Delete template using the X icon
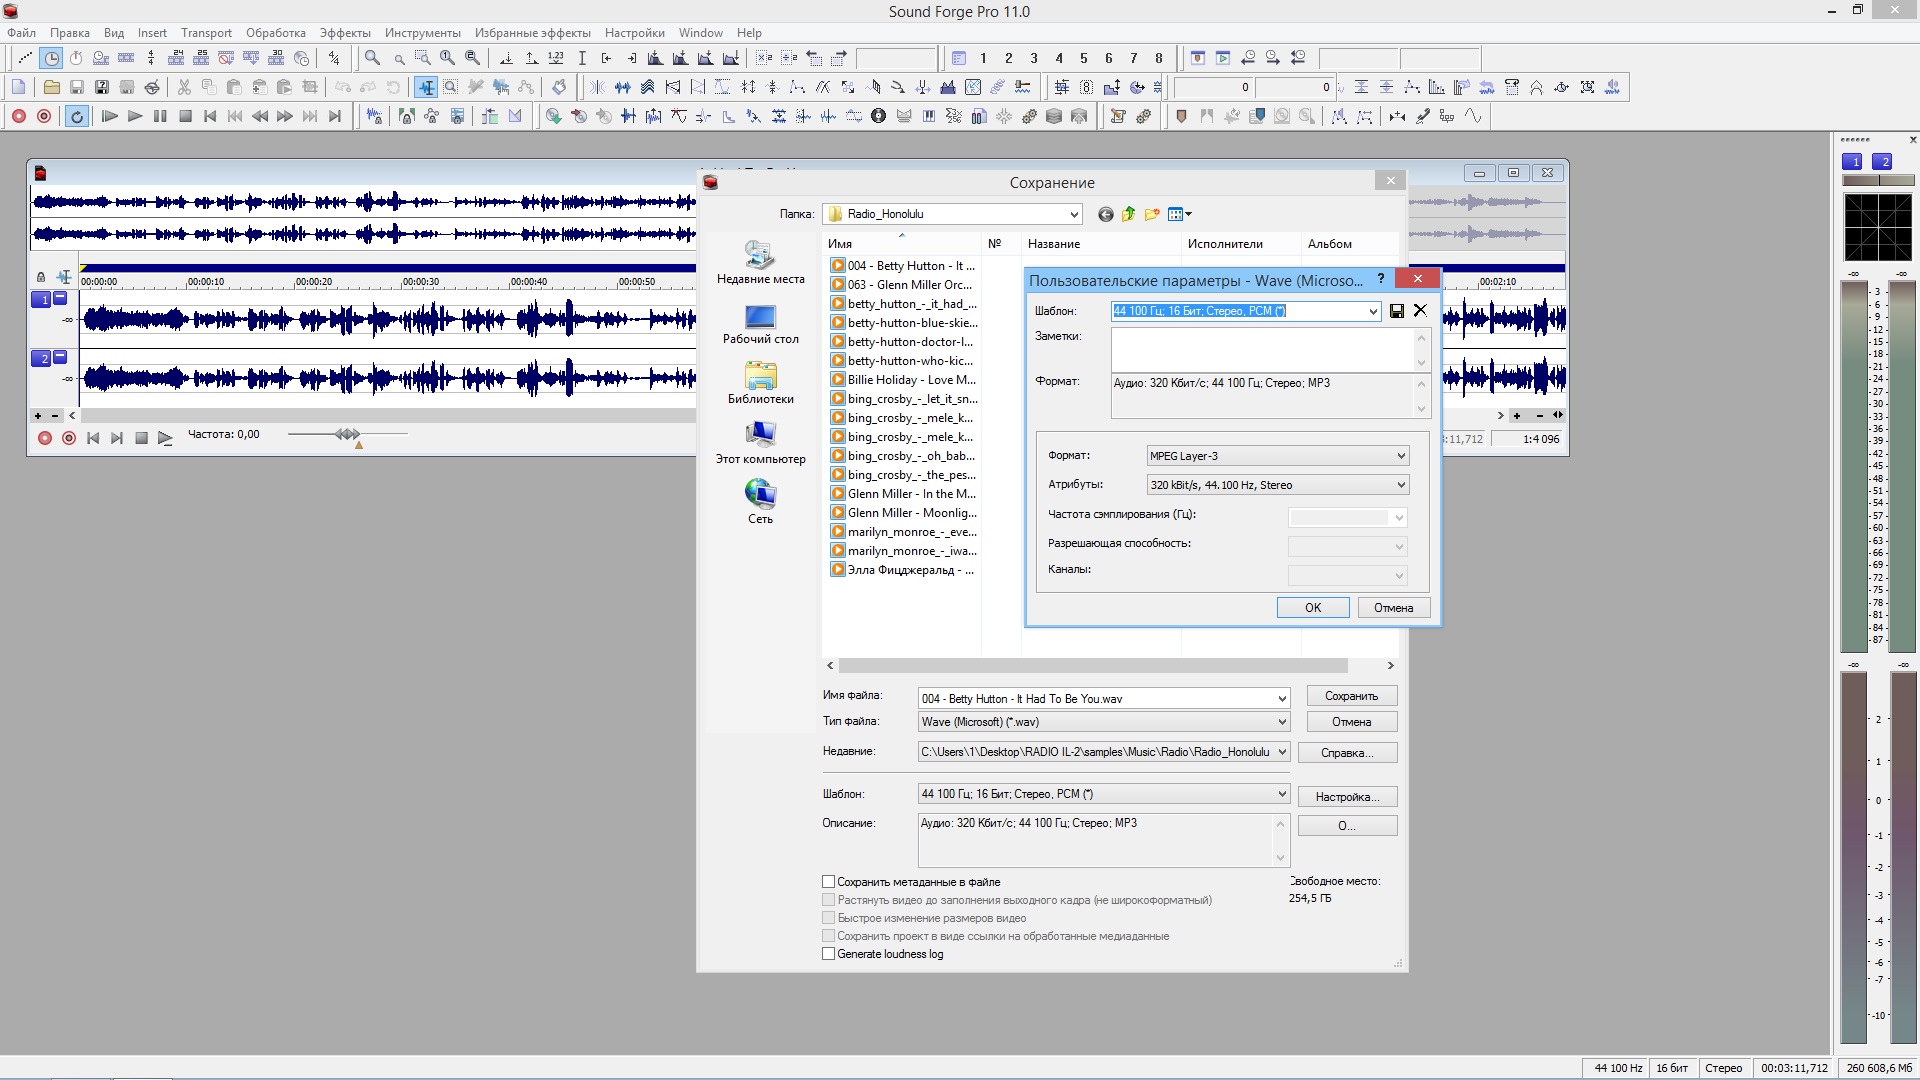 1420,311
